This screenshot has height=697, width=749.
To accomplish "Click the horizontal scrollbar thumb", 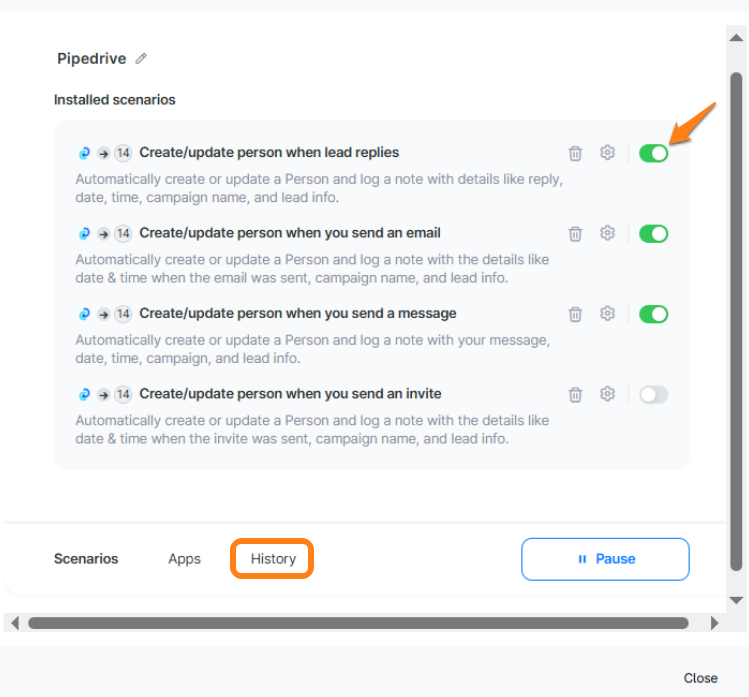I will coord(358,623).
